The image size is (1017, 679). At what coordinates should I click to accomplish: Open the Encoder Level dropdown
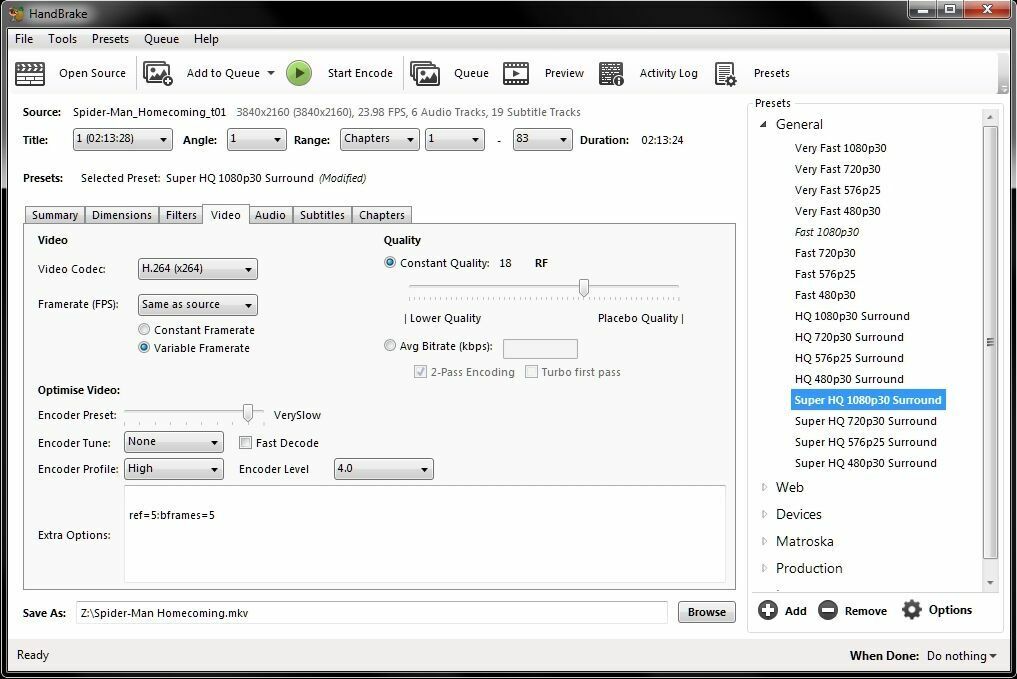point(383,468)
